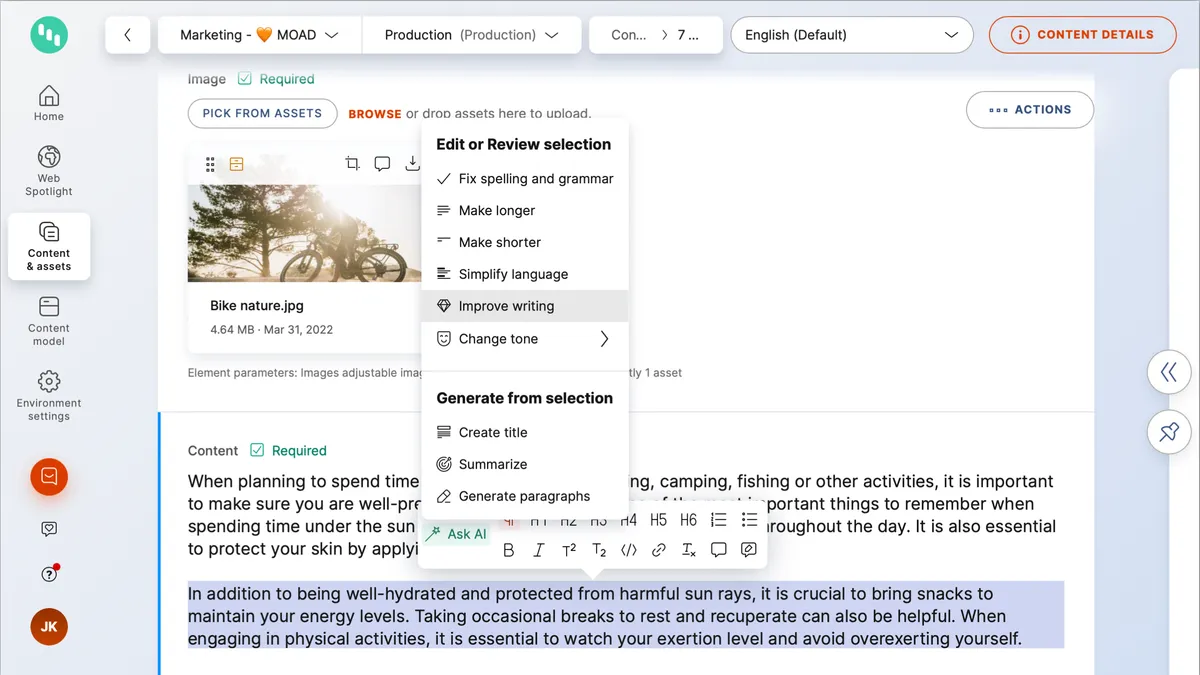The width and height of the screenshot is (1200, 675).
Task: Open the Con… breadcrumb path
Action: (x=629, y=35)
